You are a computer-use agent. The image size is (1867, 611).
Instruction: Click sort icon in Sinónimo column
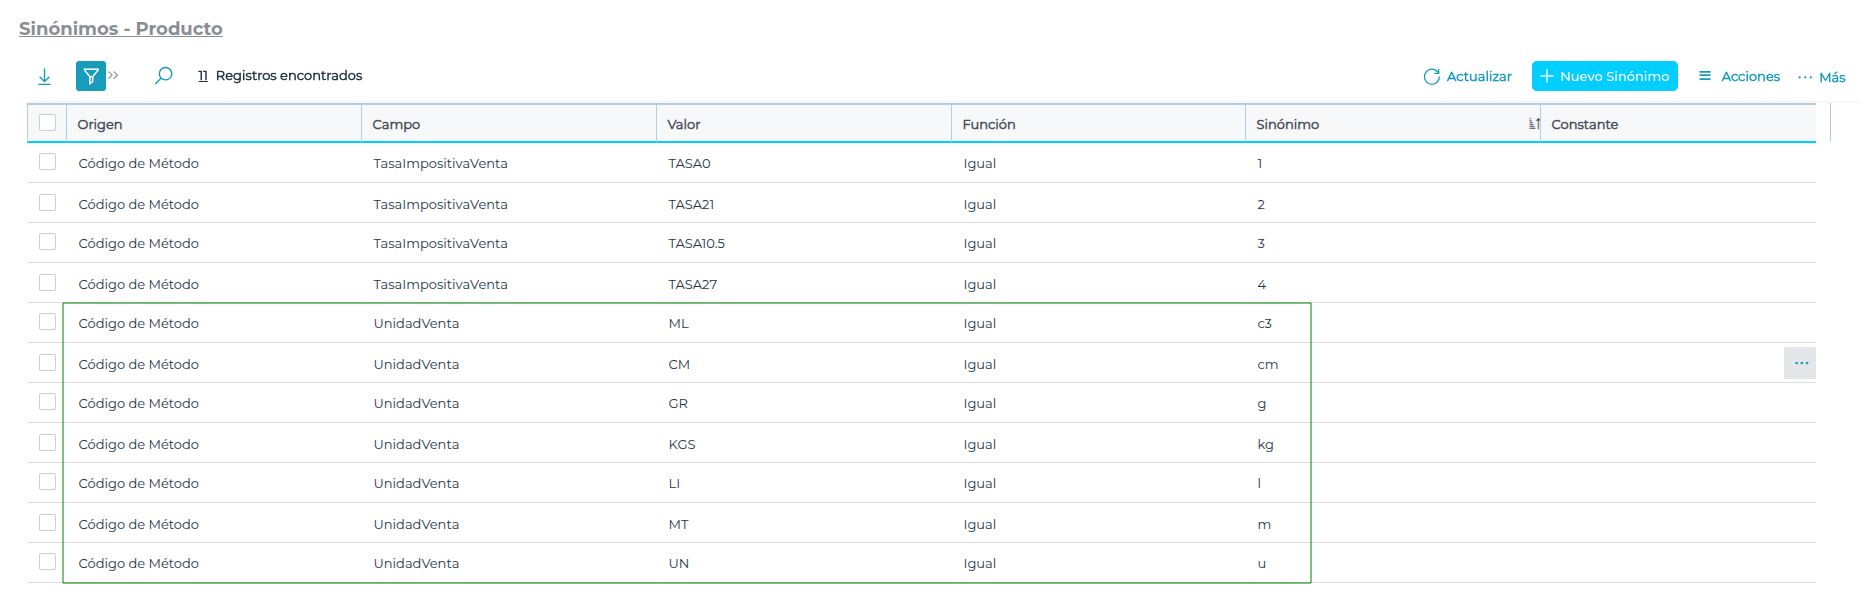(1533, 124)
